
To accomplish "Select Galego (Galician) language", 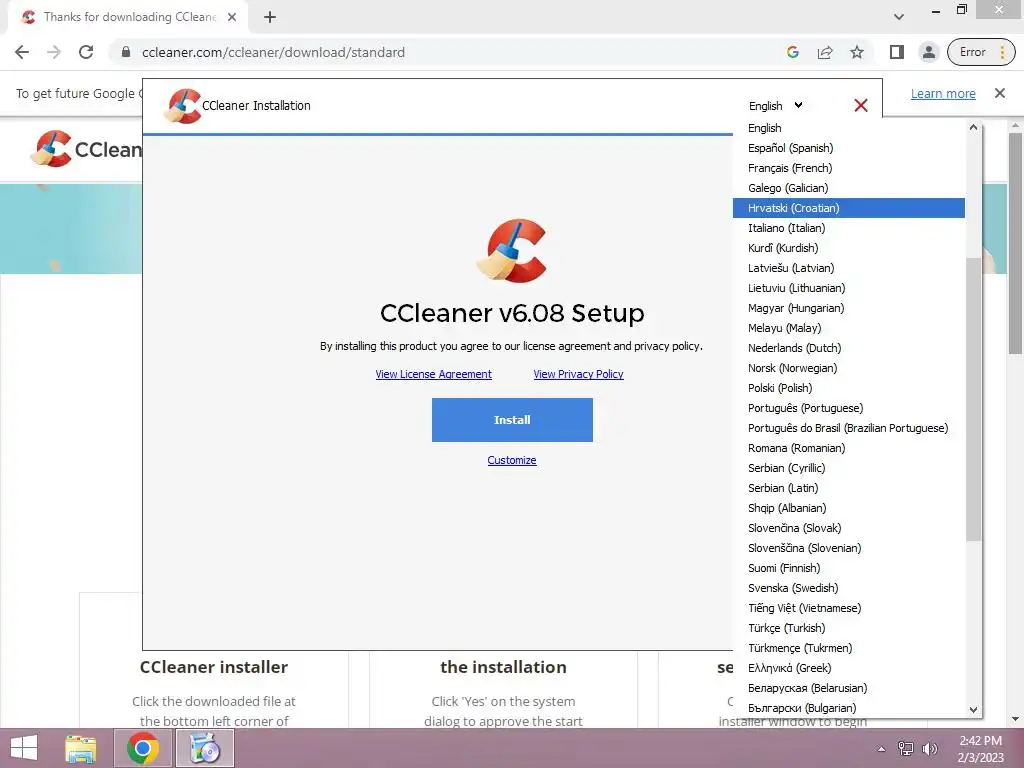I will pos(848,188).
